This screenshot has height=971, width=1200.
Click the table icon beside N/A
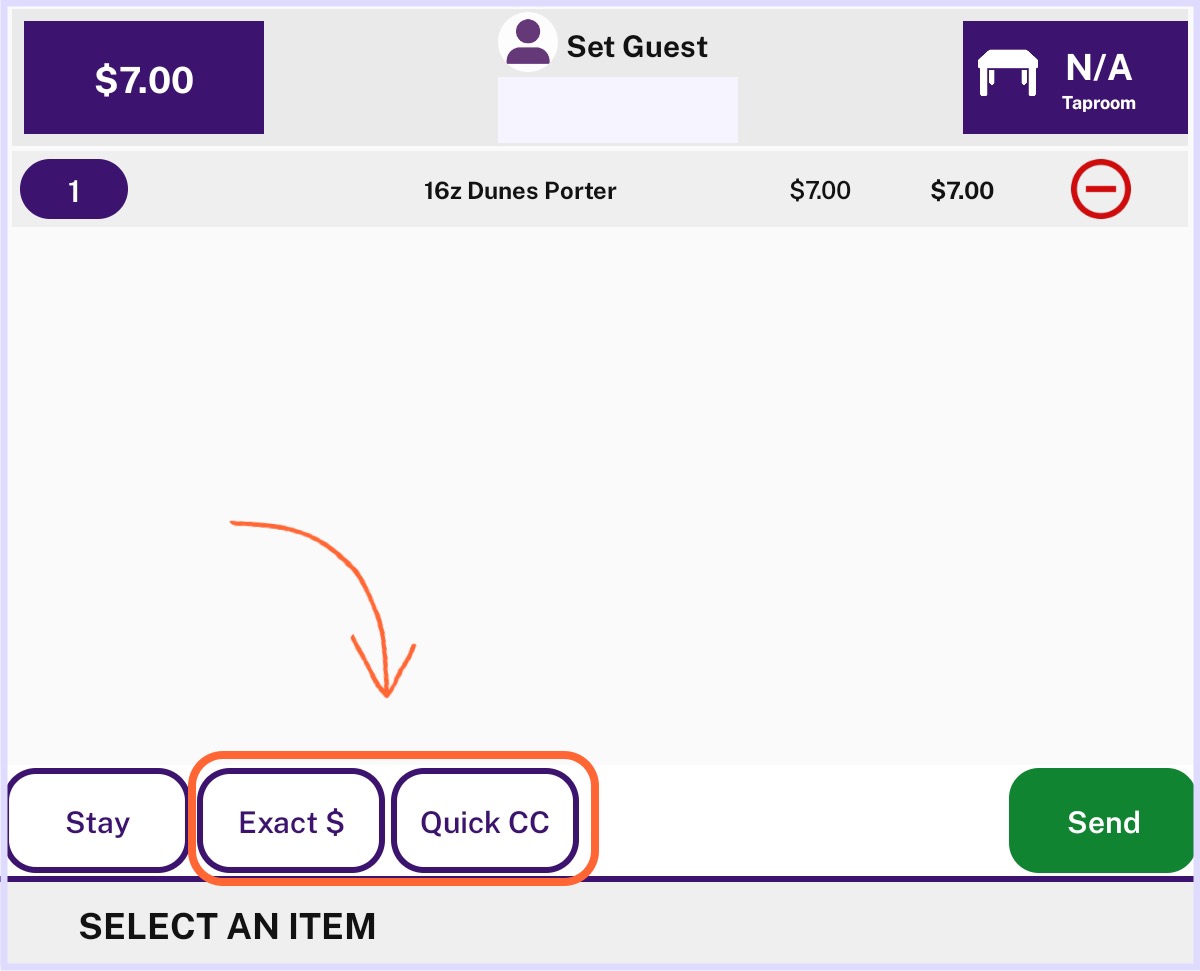pos(1007,73)
